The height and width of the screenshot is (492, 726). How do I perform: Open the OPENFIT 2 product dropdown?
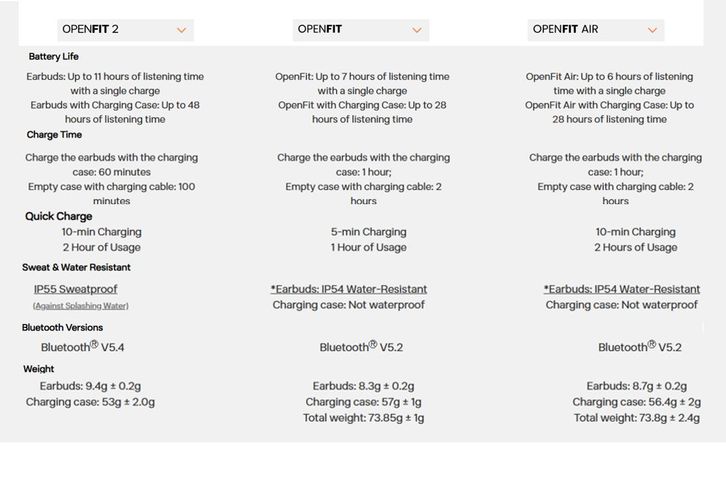(x=122, y=30)
